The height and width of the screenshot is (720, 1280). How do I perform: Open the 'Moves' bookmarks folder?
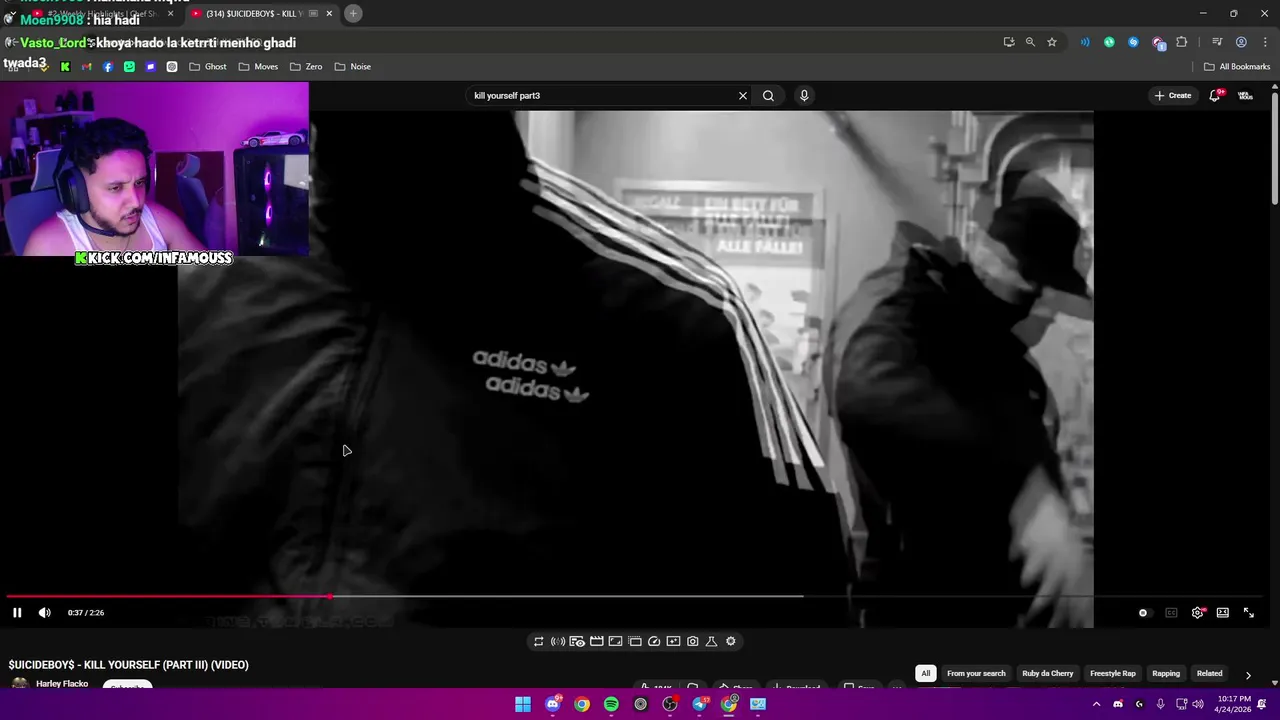point(258,67)
